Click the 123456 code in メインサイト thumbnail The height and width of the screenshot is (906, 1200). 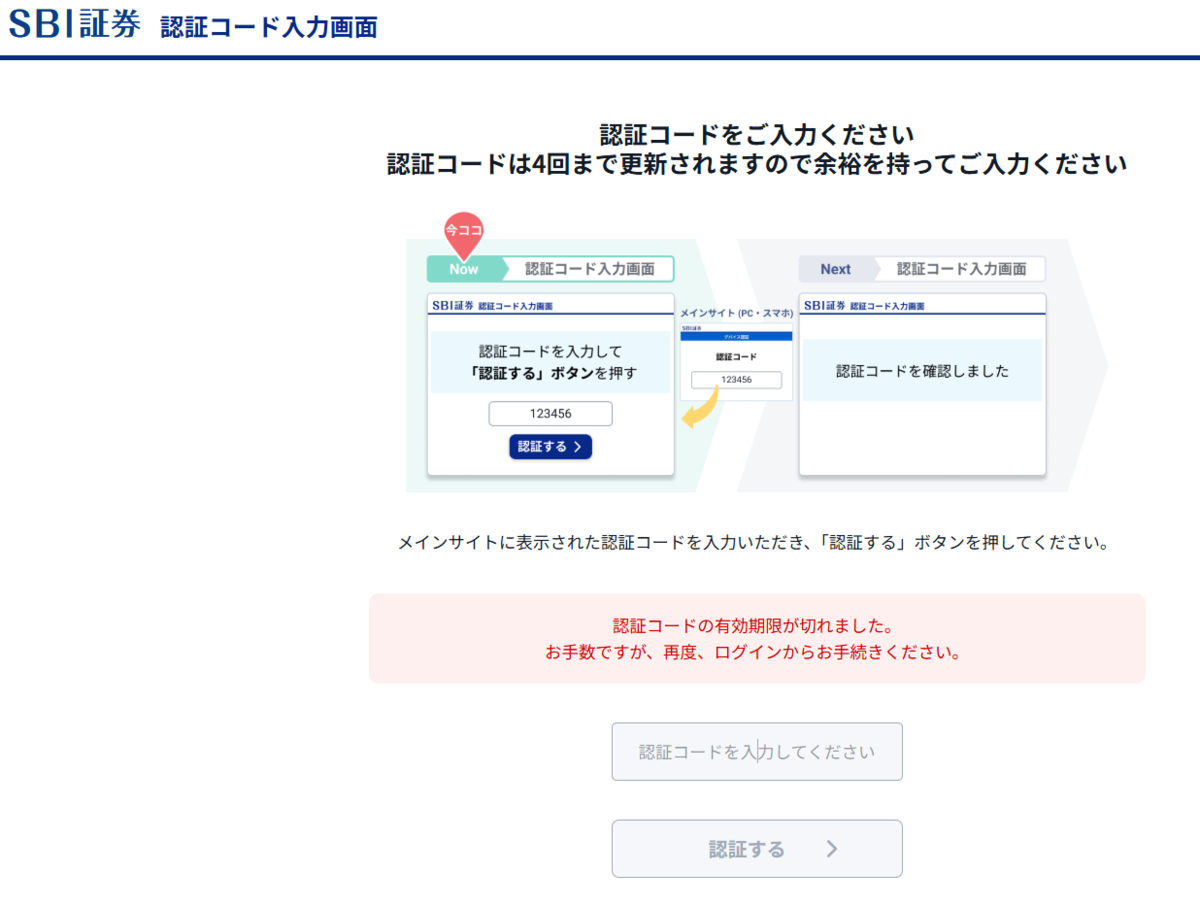click(x=736, y=380)
